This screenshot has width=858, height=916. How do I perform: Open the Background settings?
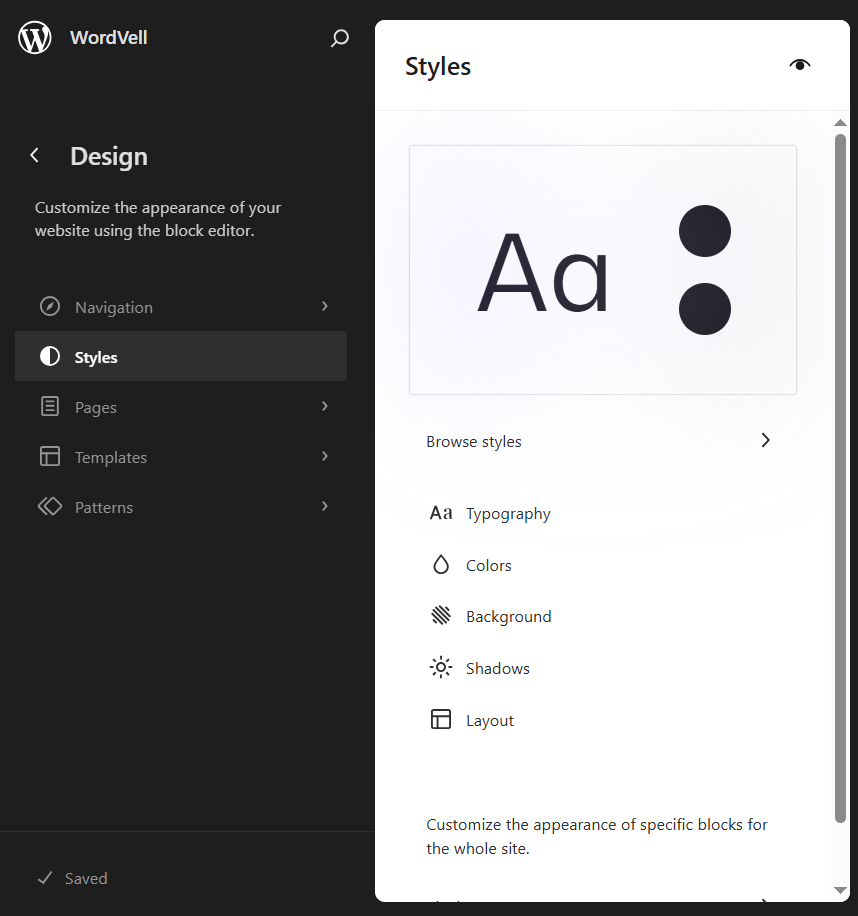coord(508,617)
